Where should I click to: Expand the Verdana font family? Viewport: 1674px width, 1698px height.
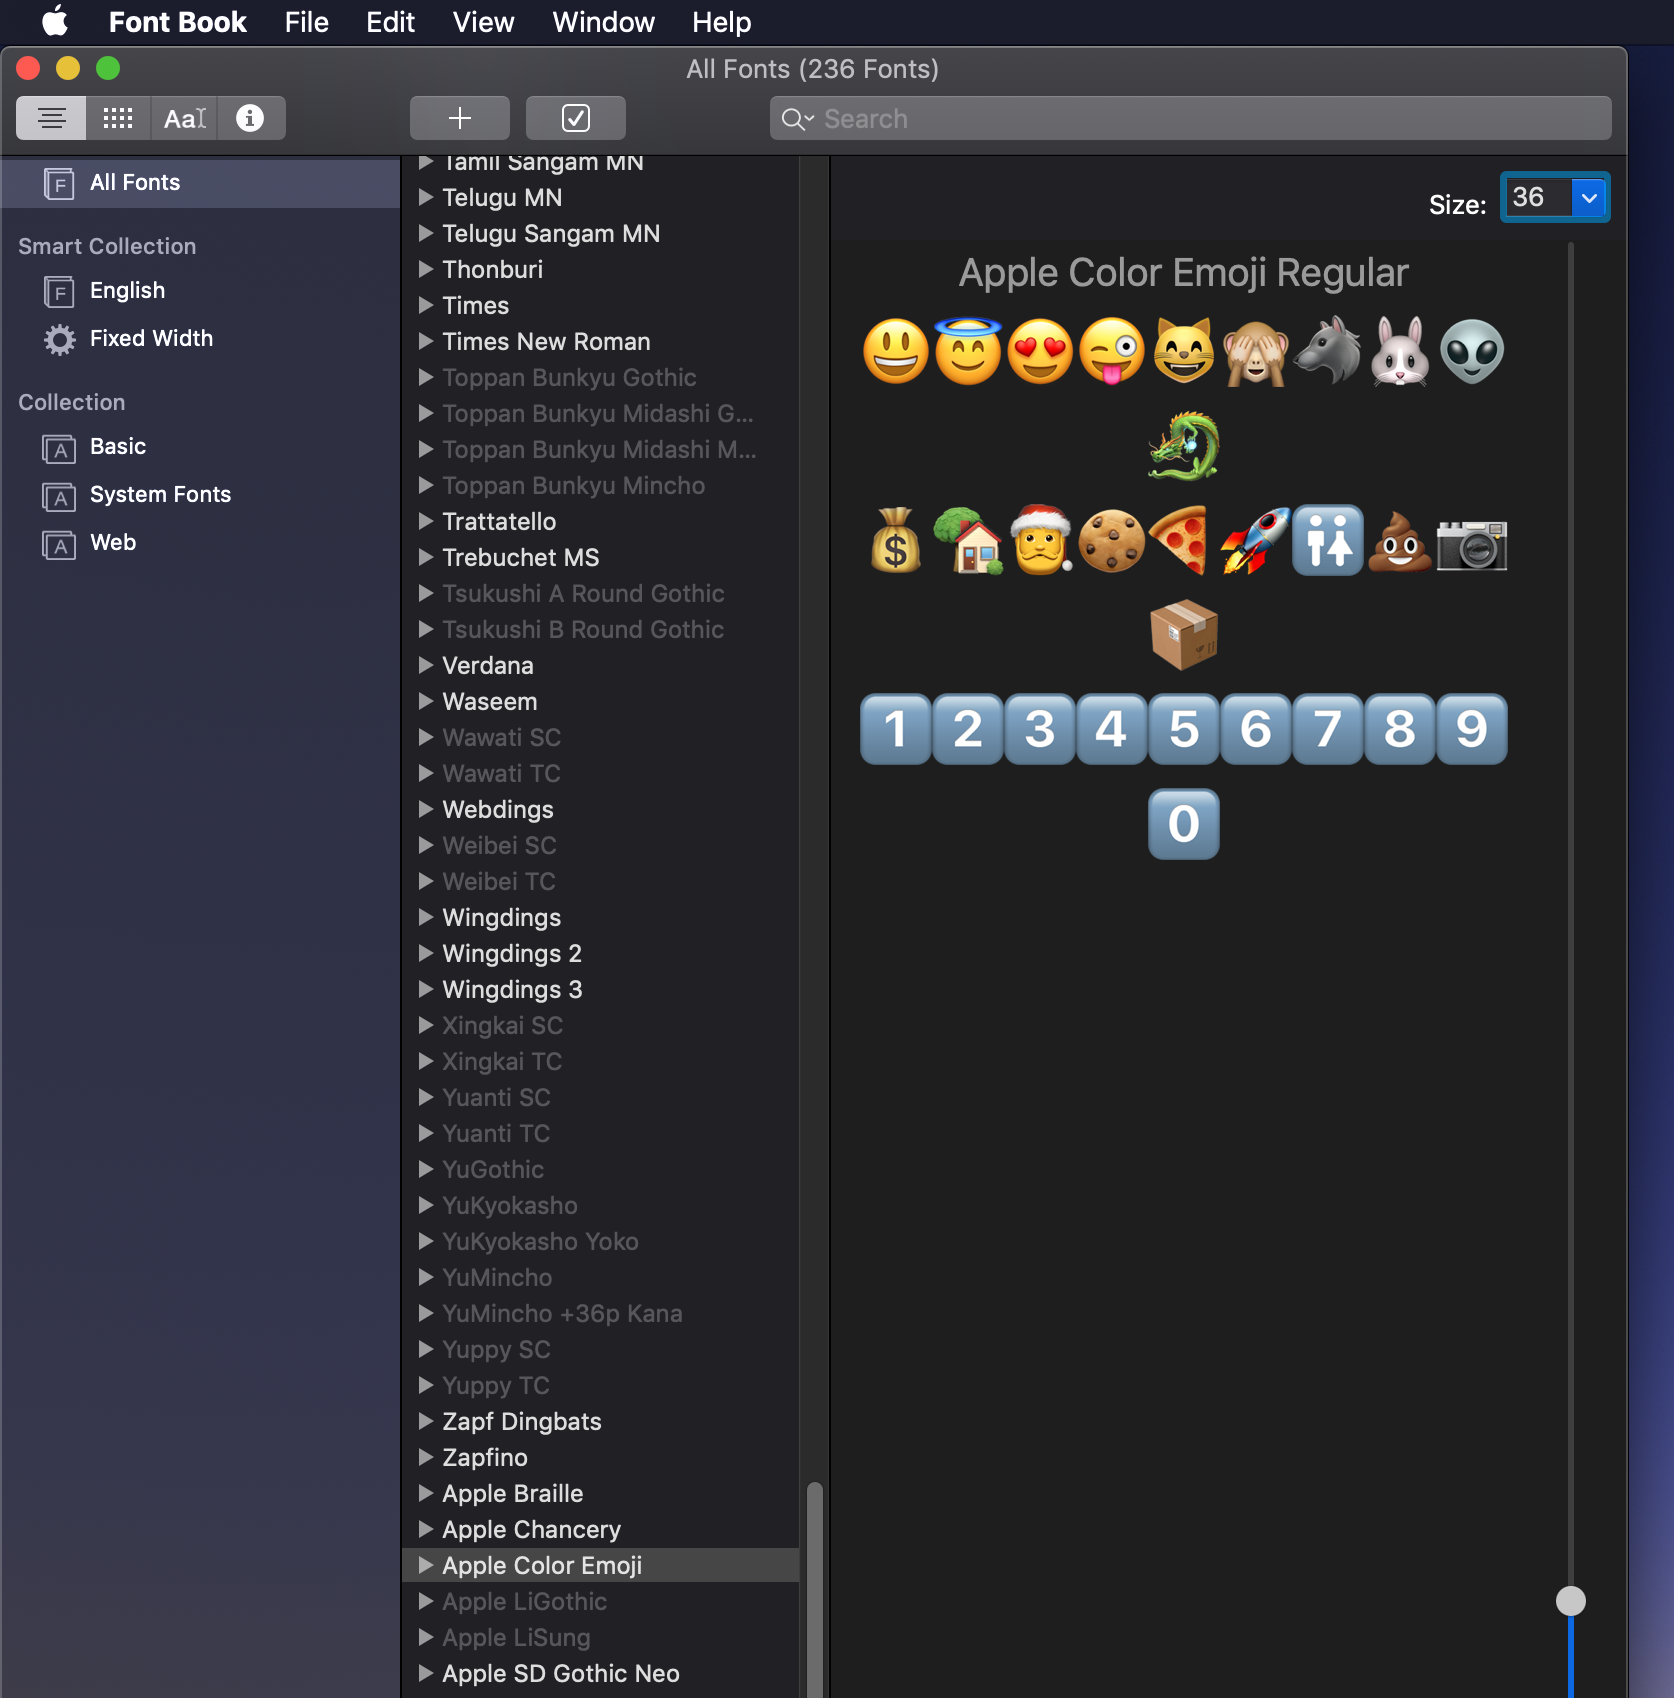(x=426, y=665)
